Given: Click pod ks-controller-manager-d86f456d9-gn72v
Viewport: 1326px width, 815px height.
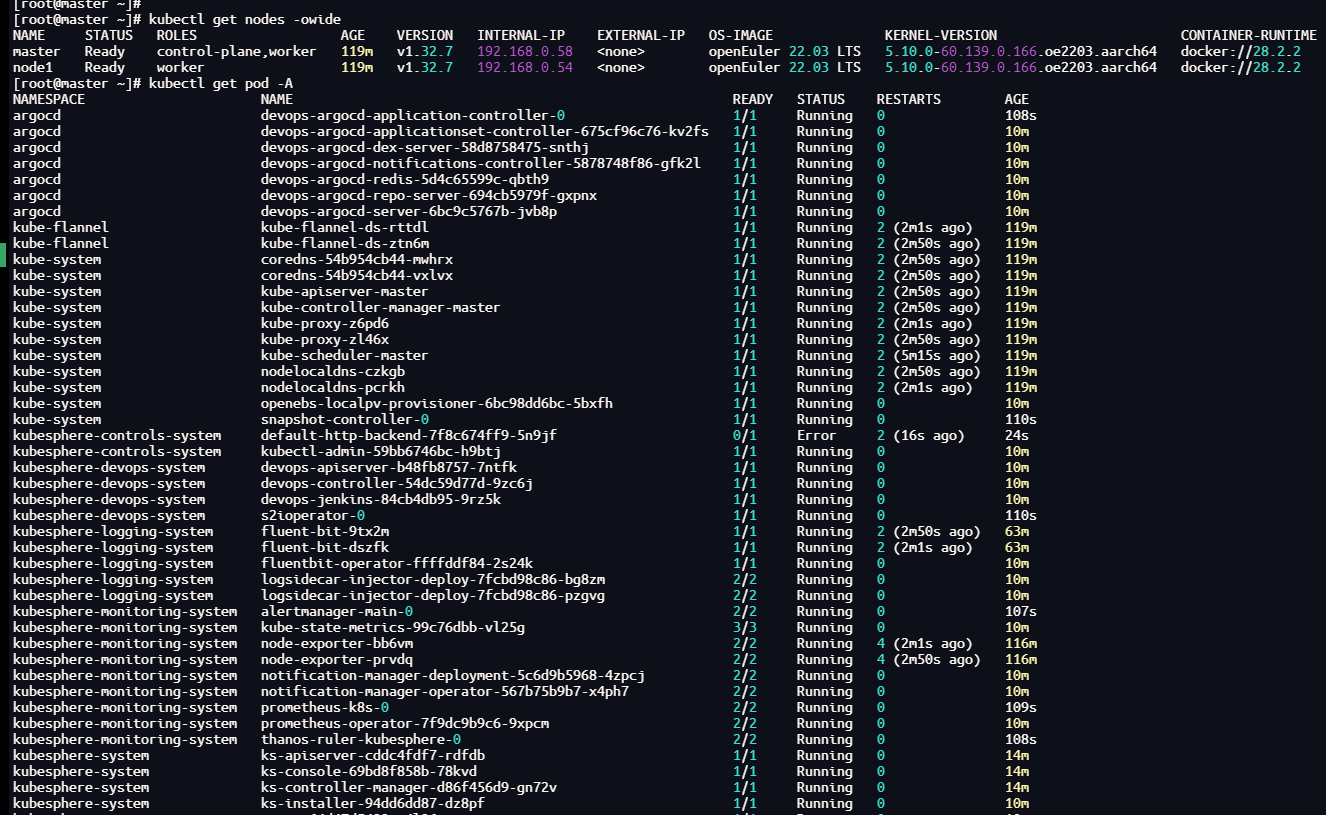Looking at the screenshot, I should 409,788.
